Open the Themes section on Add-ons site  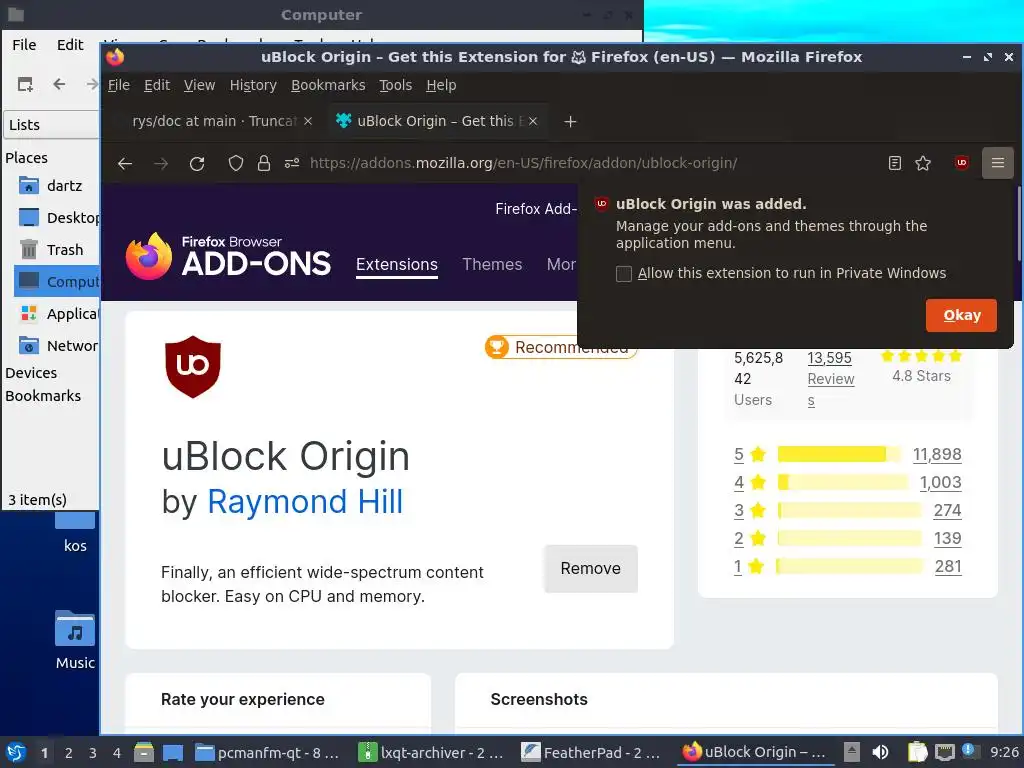[x=492, y=264]
